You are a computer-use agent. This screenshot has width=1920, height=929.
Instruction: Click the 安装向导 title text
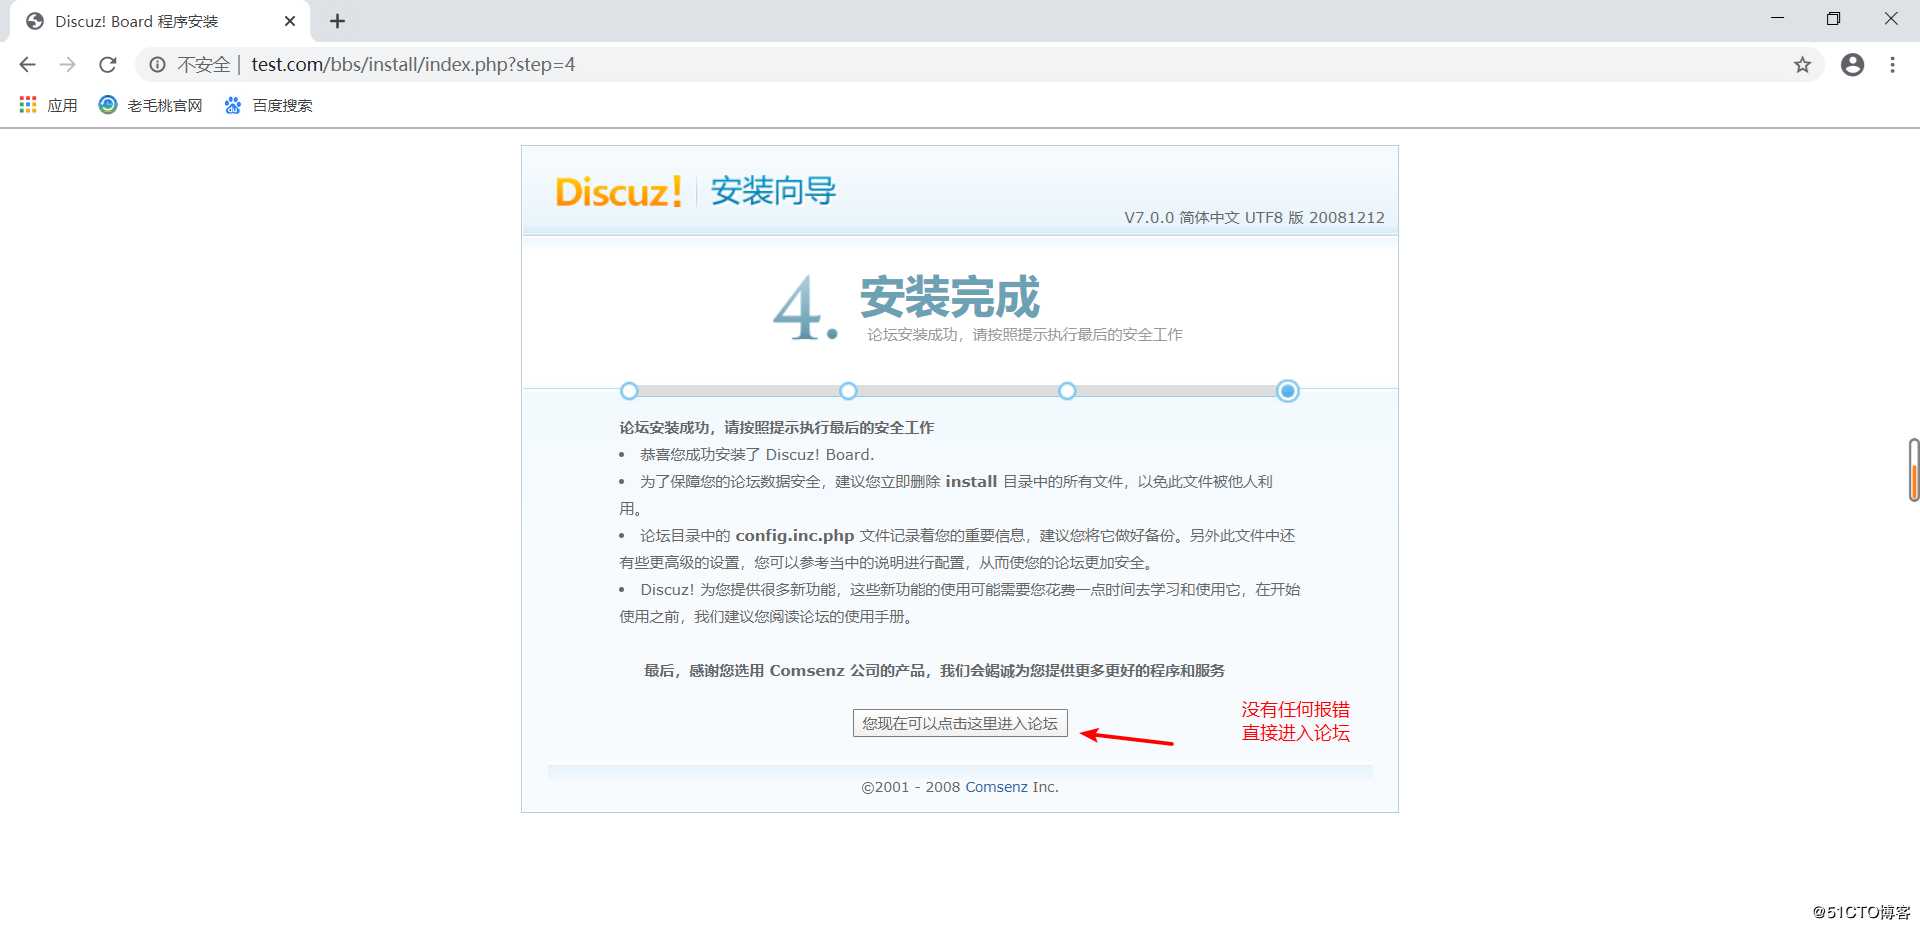click(773, 190)
